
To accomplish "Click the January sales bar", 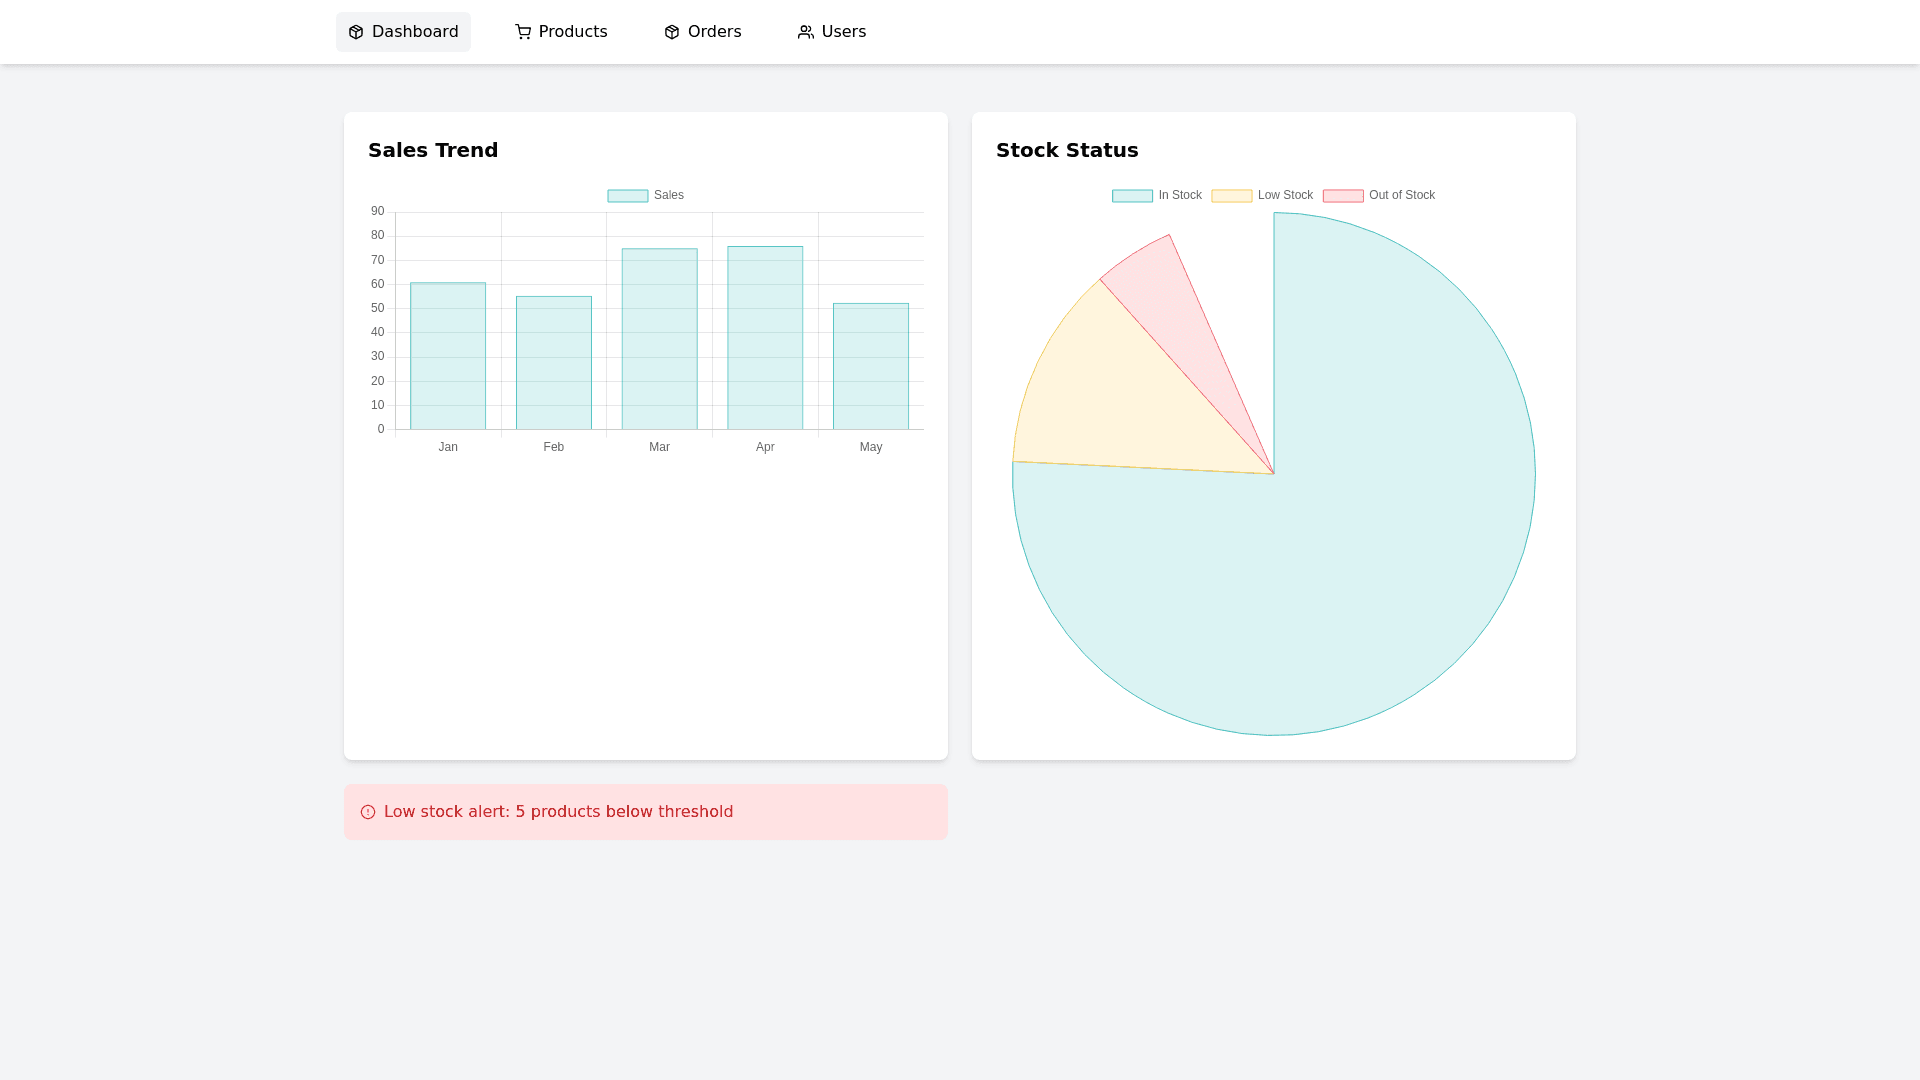I will click(448, 357).
